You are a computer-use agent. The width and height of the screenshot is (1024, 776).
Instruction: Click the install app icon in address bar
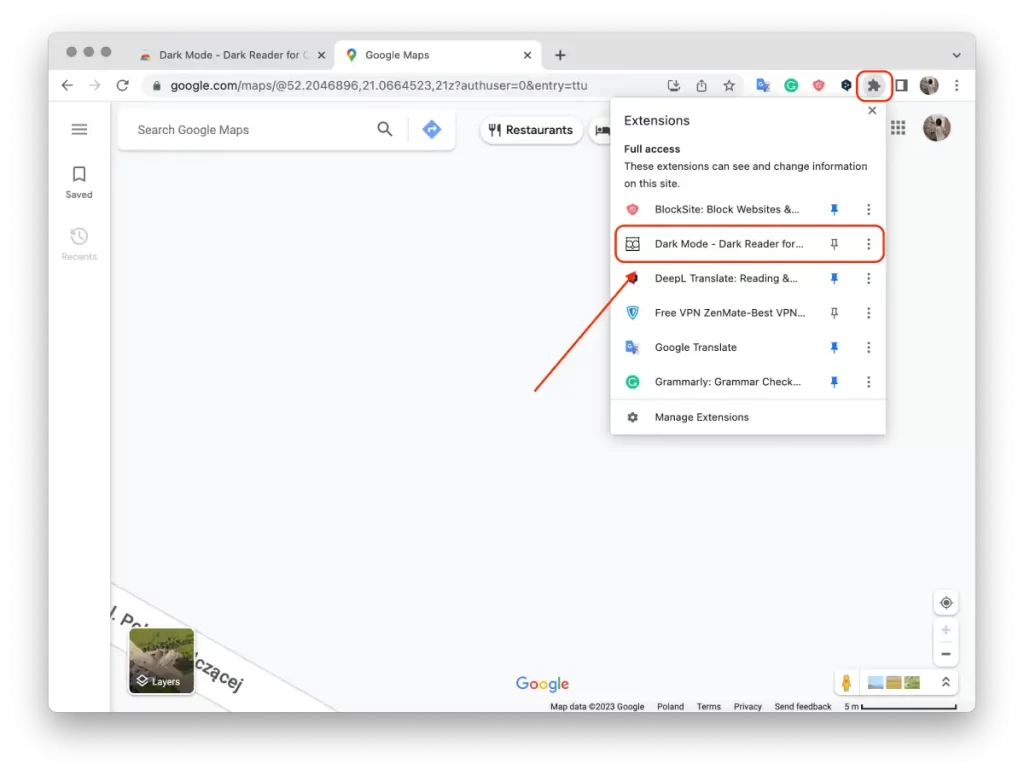pyautogui.click(x=674, y=86)
